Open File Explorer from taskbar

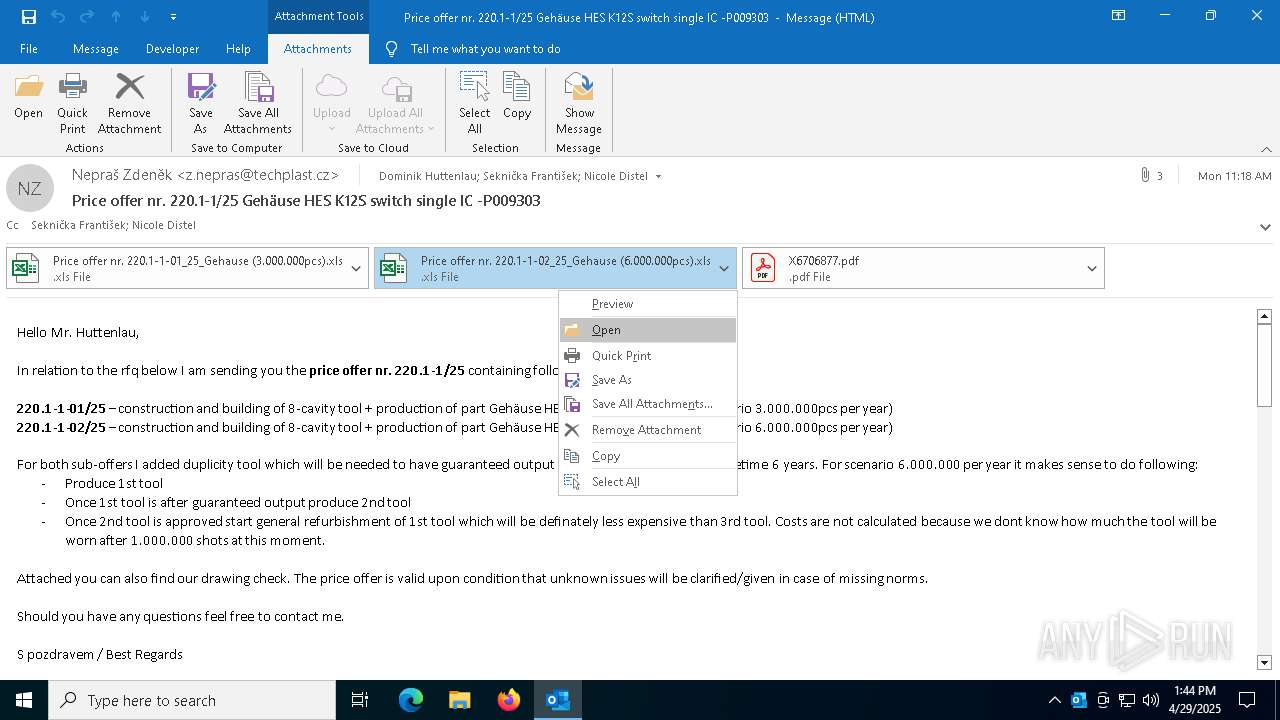[460, 700]
